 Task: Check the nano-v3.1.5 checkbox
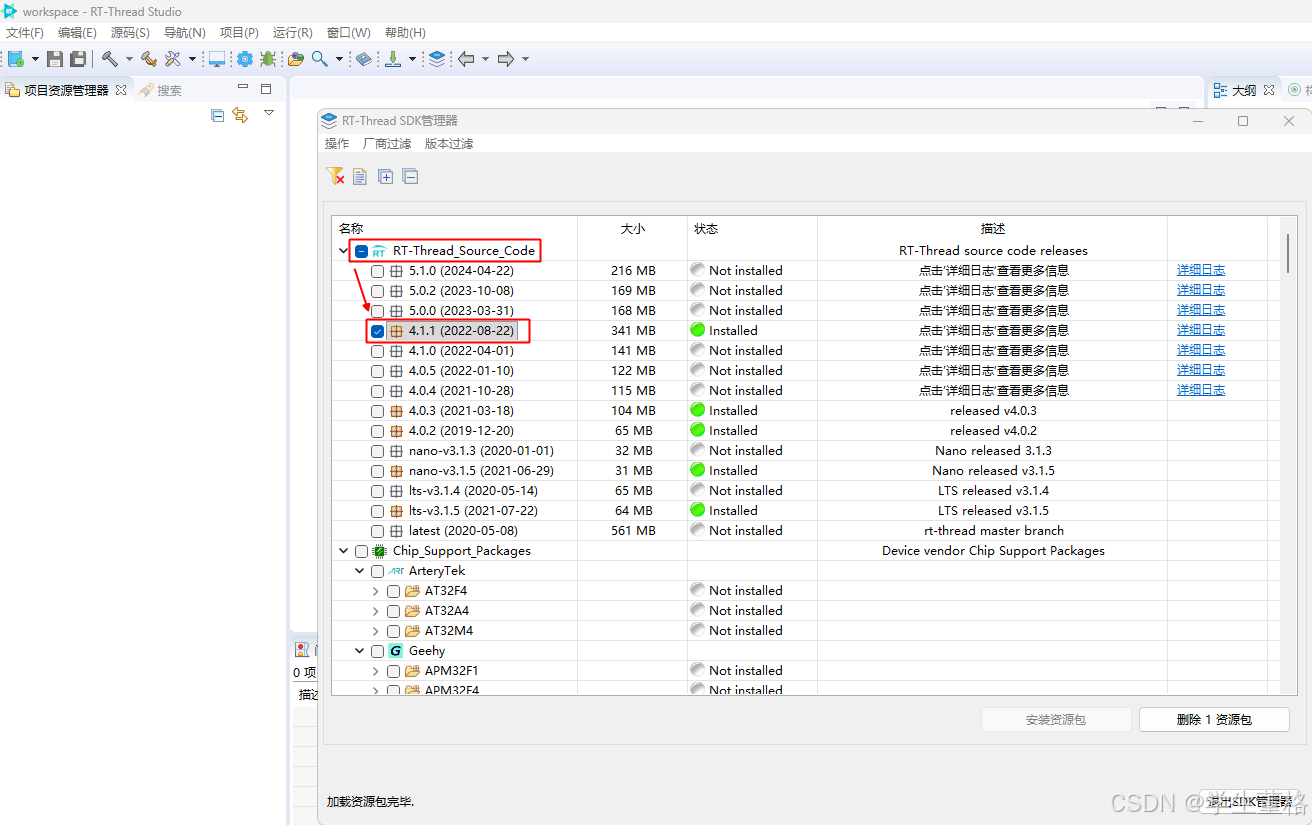point(377,471)
